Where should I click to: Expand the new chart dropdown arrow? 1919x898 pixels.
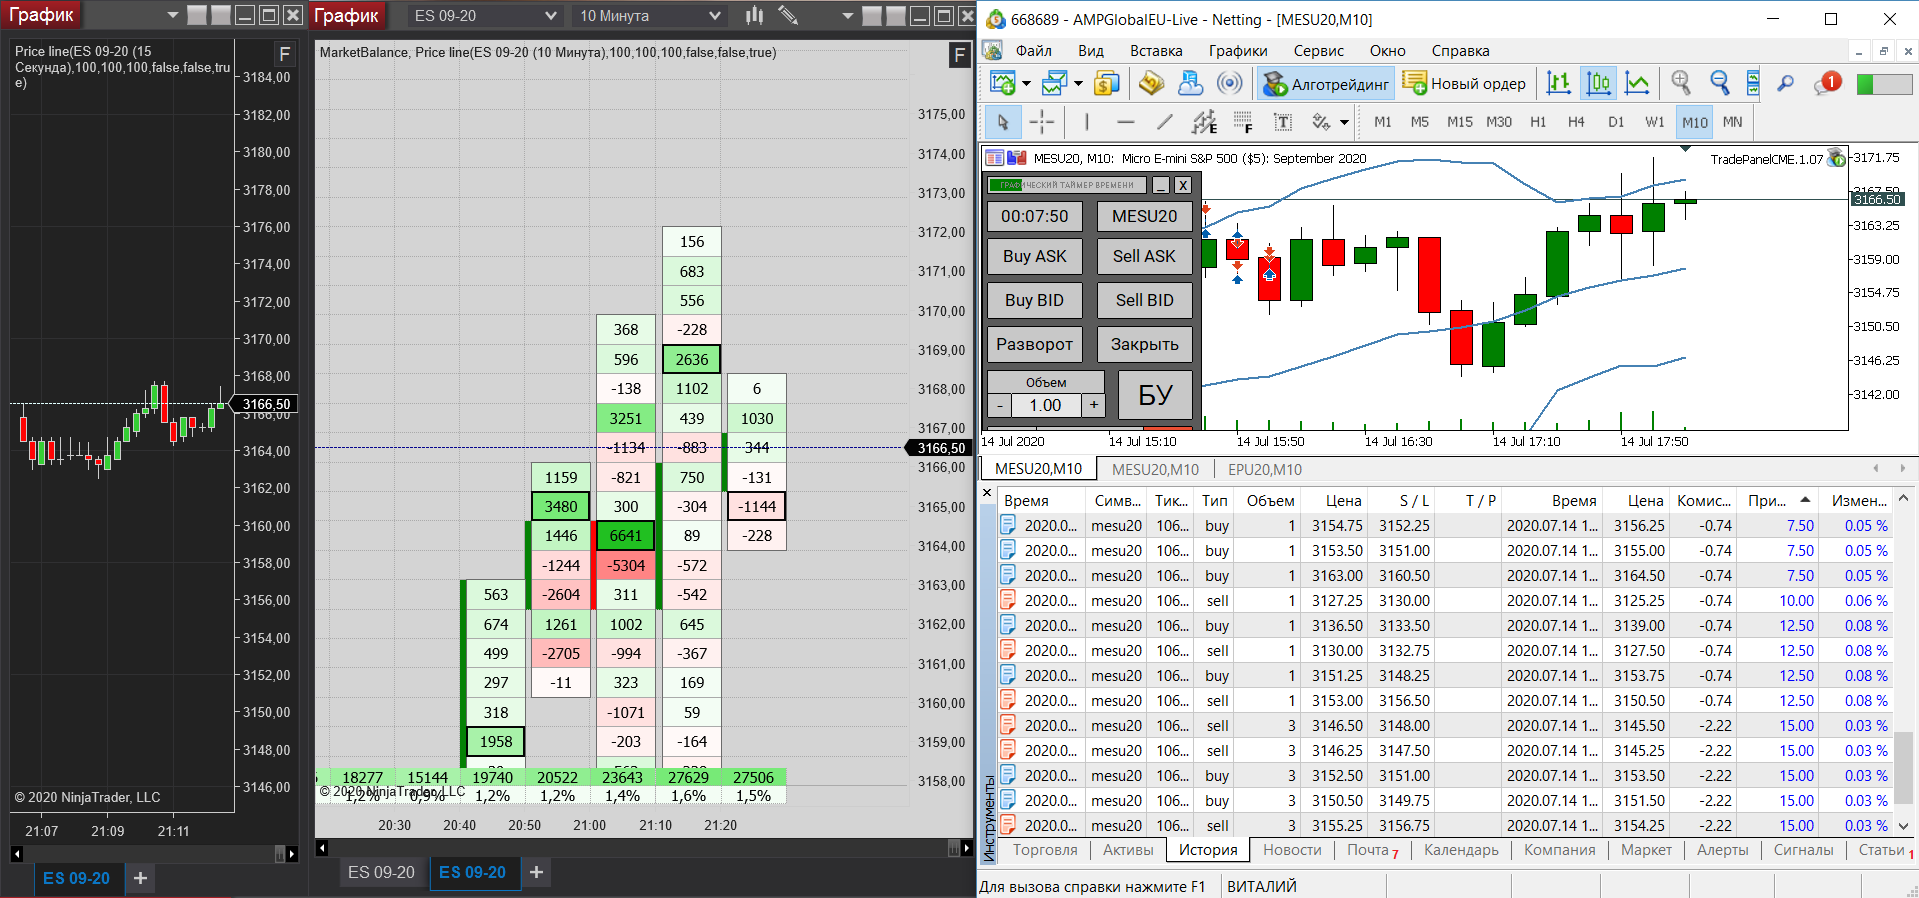[1026, 84]
